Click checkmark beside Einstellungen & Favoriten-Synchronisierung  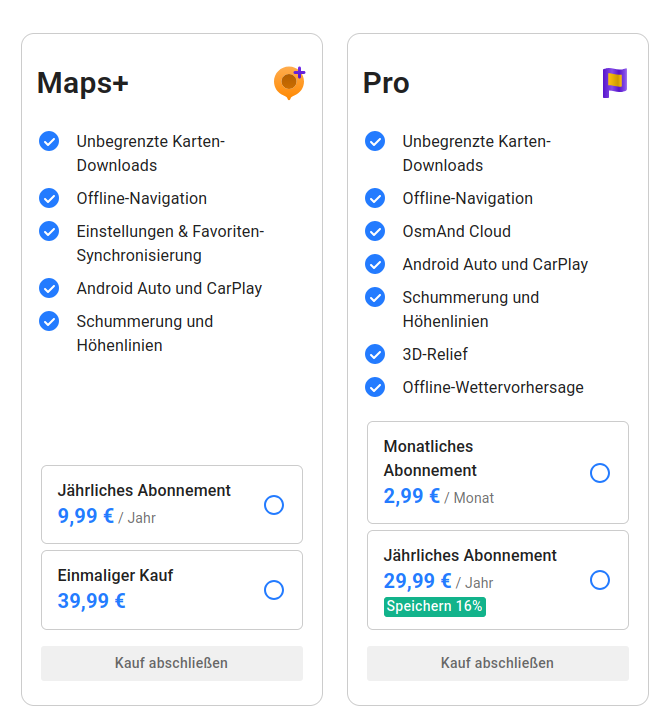(49, 231)
